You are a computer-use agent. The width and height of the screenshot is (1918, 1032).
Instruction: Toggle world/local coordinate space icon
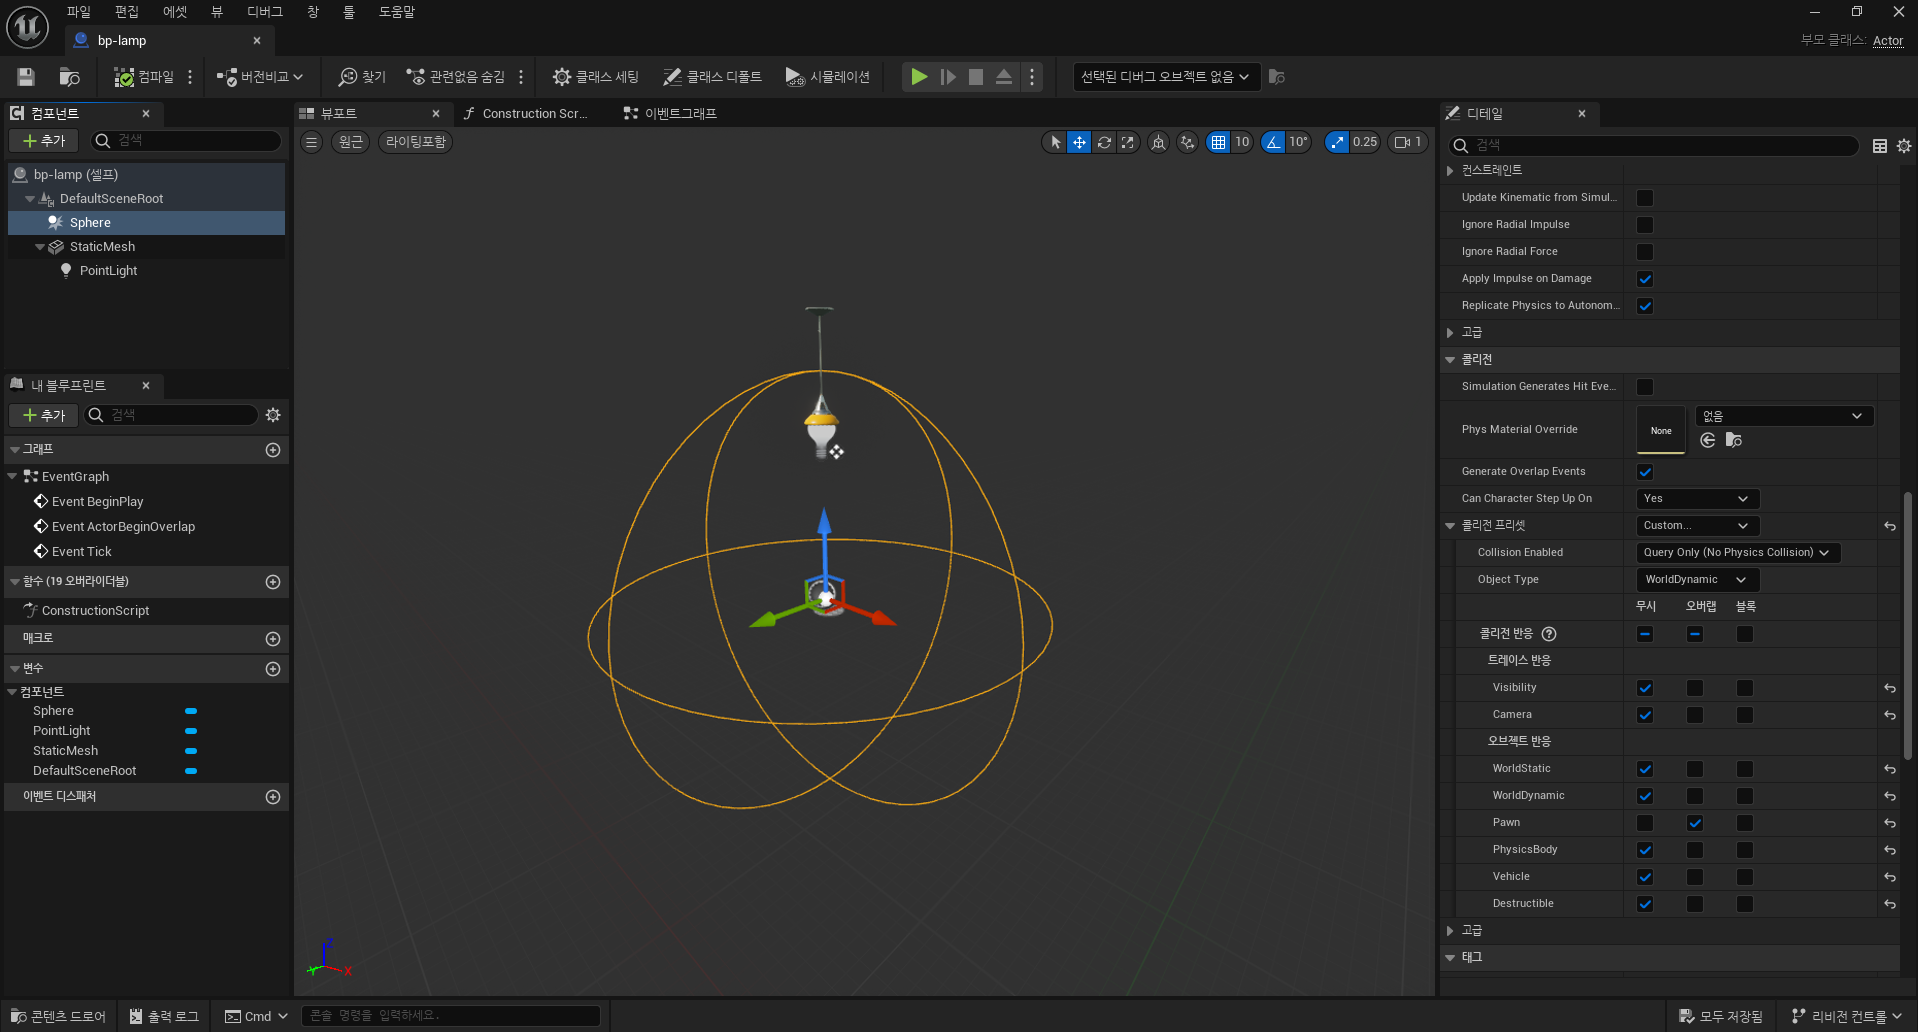pos(1158,142)
